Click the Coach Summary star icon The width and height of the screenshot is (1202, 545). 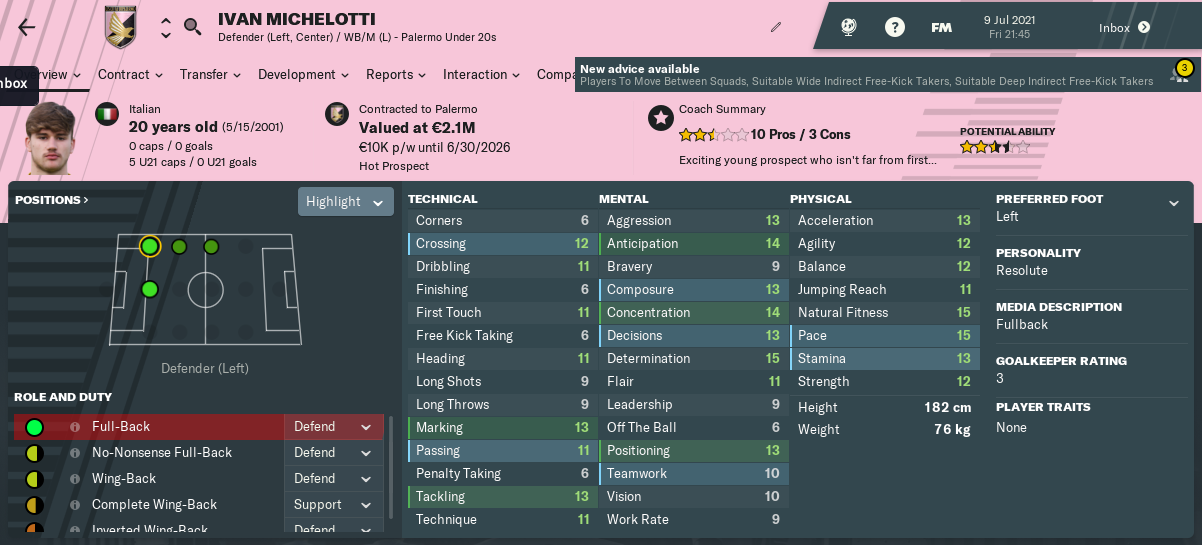tap(660, 119)
